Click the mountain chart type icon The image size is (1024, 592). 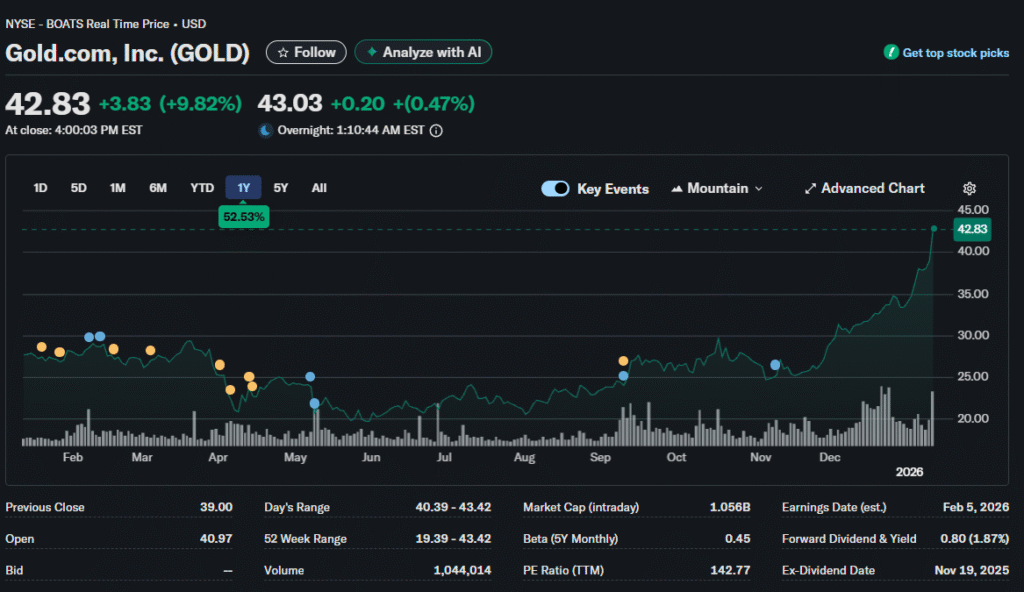[677, 188]
